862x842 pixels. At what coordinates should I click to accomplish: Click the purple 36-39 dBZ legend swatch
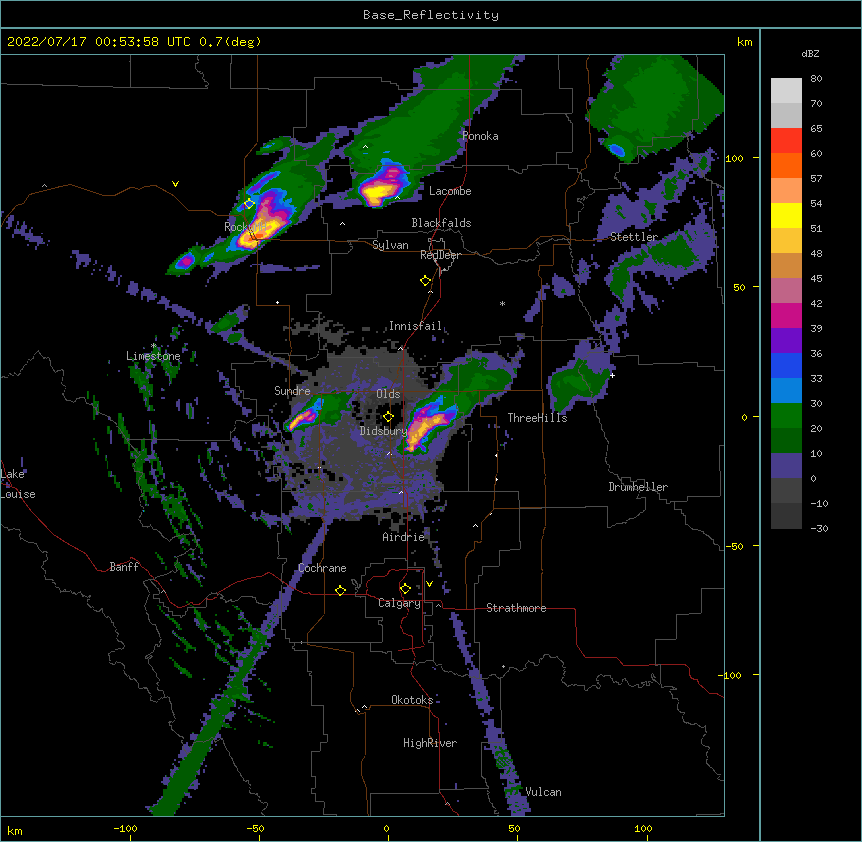[x=786, y=341]
